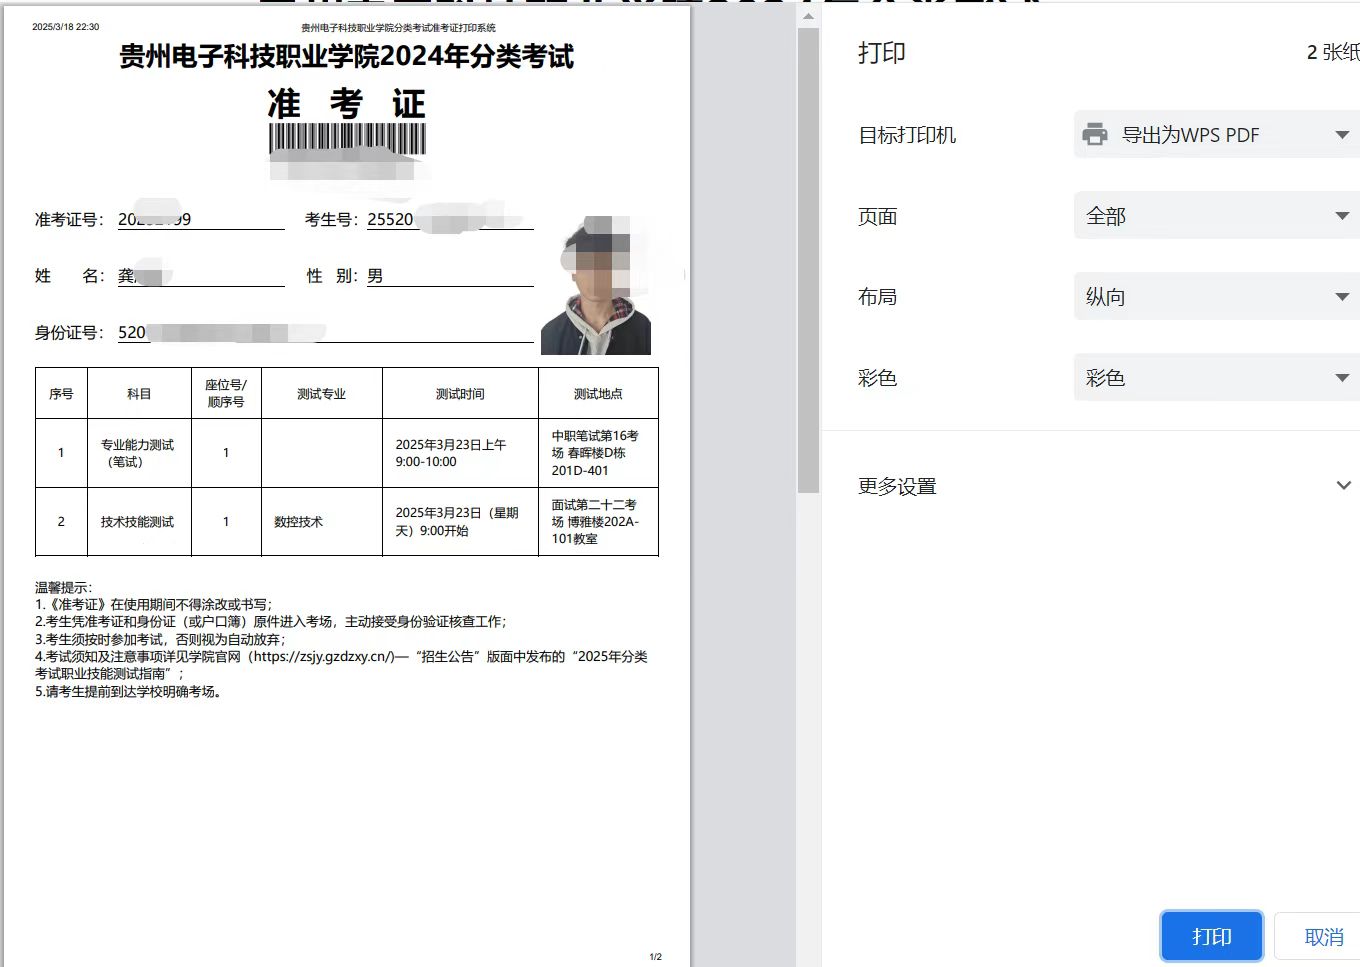The height and width of the screenshot is (967, 1360).
Task: Click the preview pane vertical scrollbar thumb
Action: click(808, 260)
